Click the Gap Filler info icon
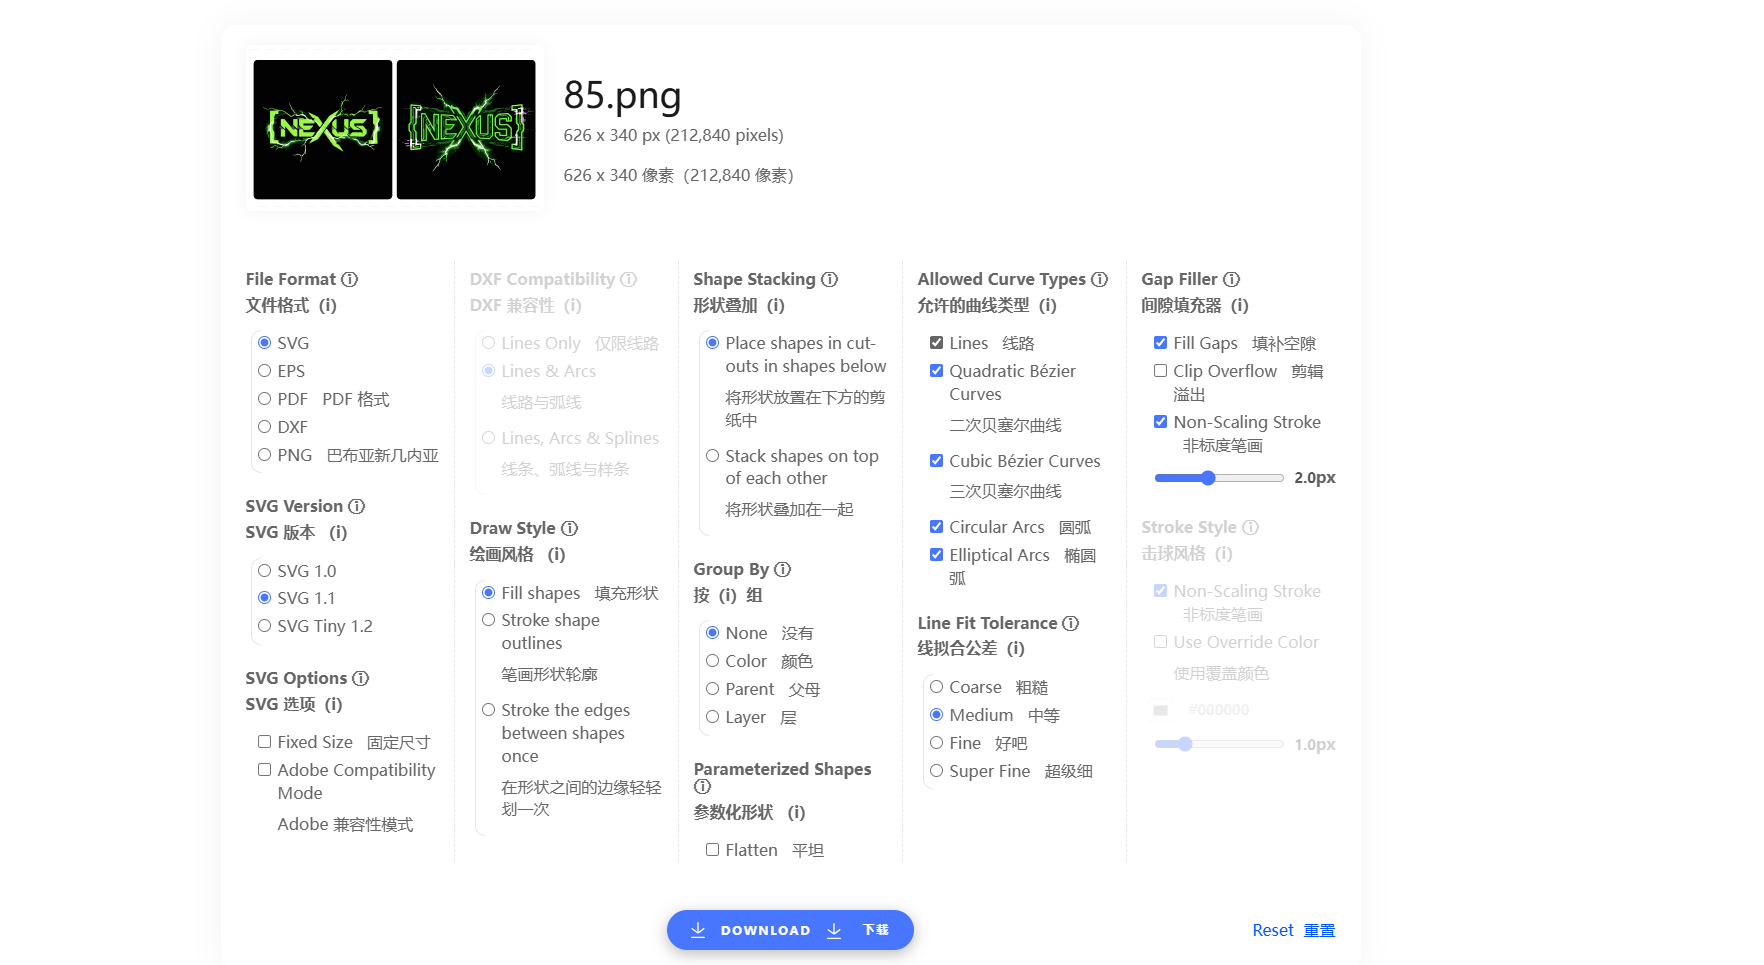 (x=1231, y=280)
